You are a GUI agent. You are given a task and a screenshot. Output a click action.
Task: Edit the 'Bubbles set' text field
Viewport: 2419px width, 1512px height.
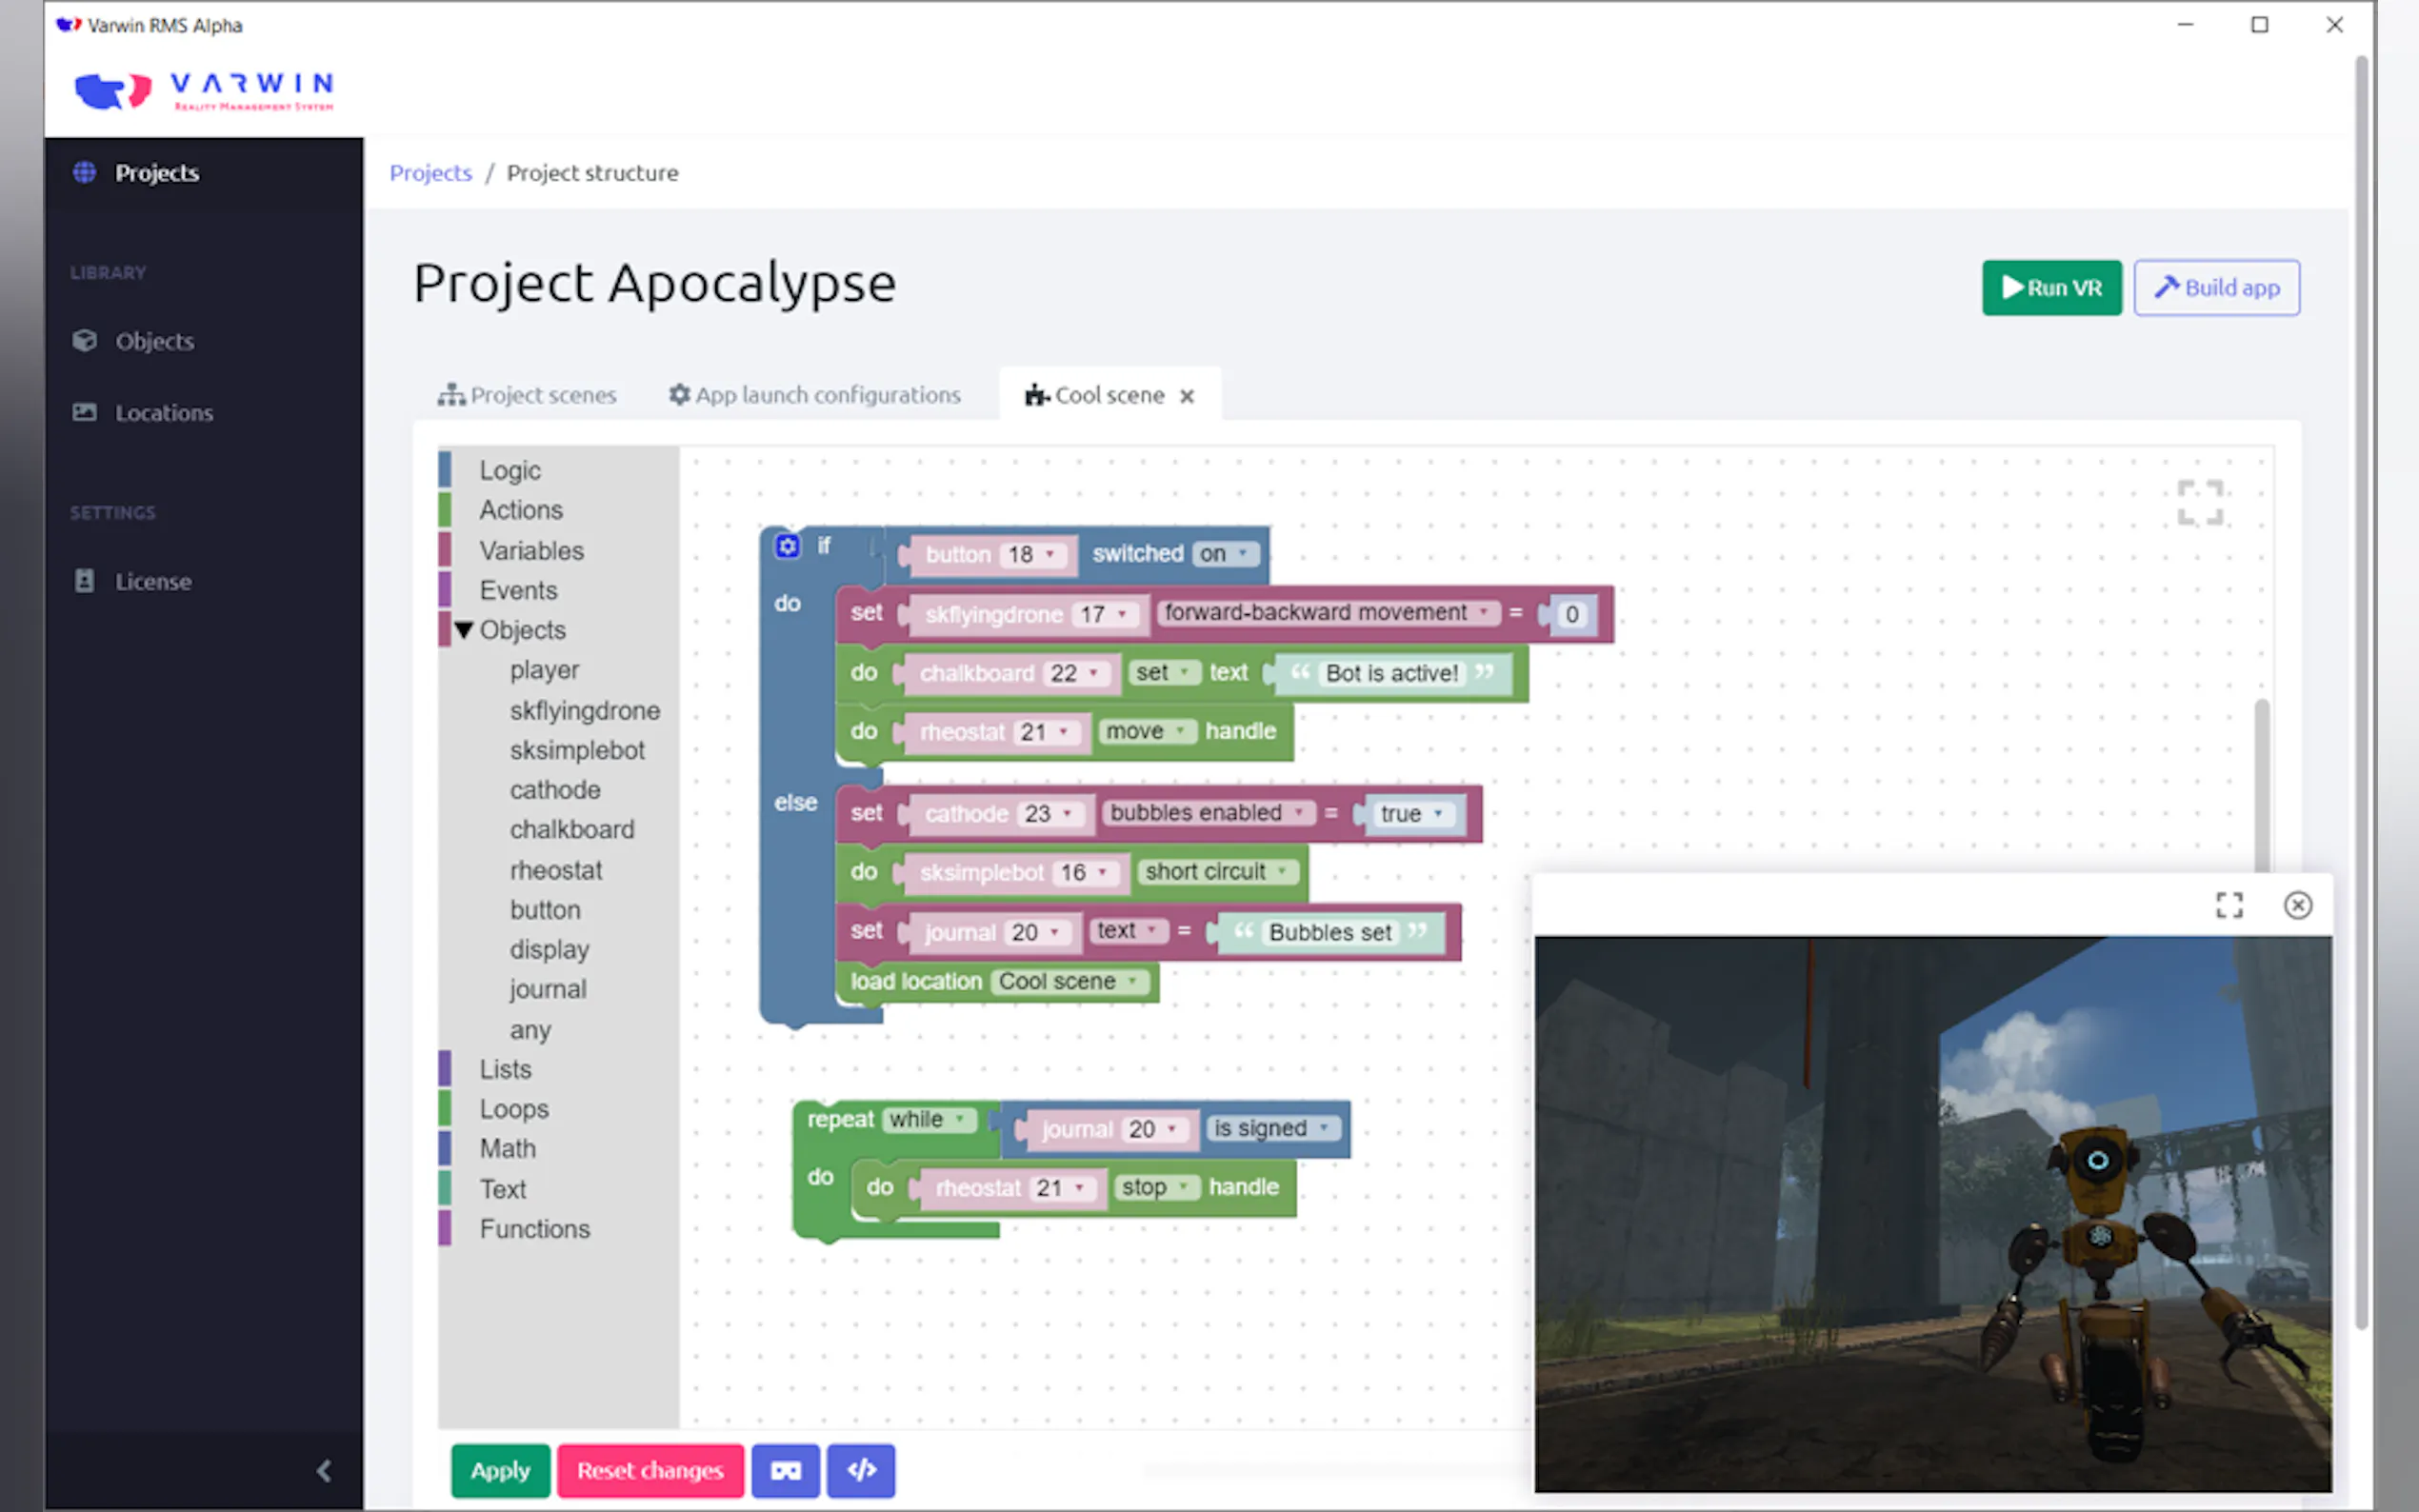1330,932
